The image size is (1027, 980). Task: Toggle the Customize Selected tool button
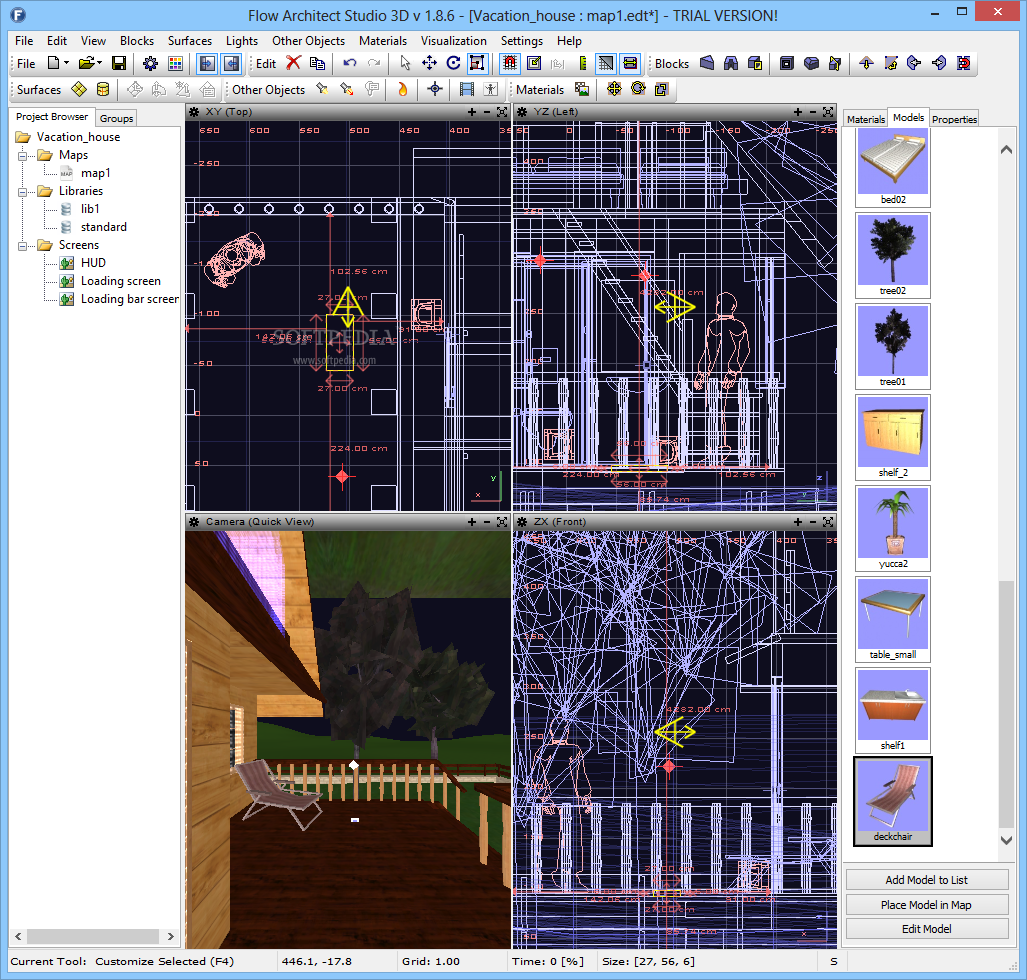pos(477,63)
